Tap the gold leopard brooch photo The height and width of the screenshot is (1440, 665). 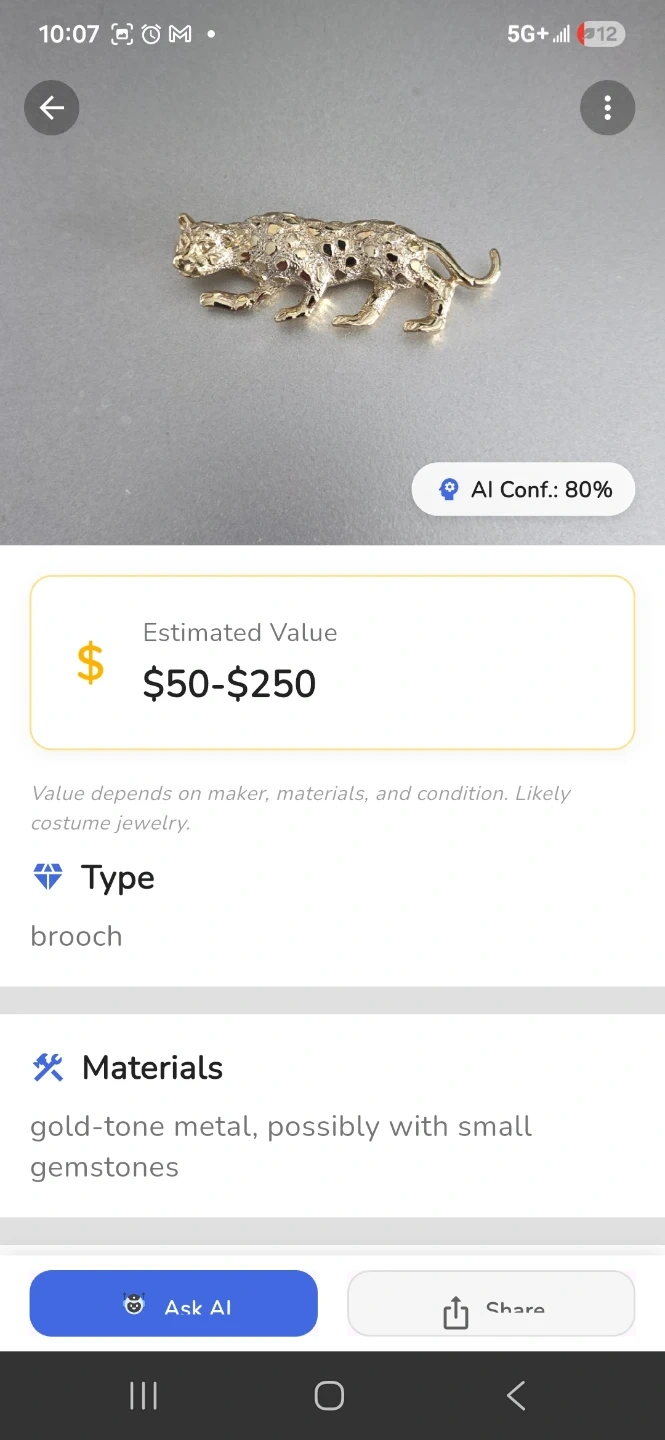335,270
